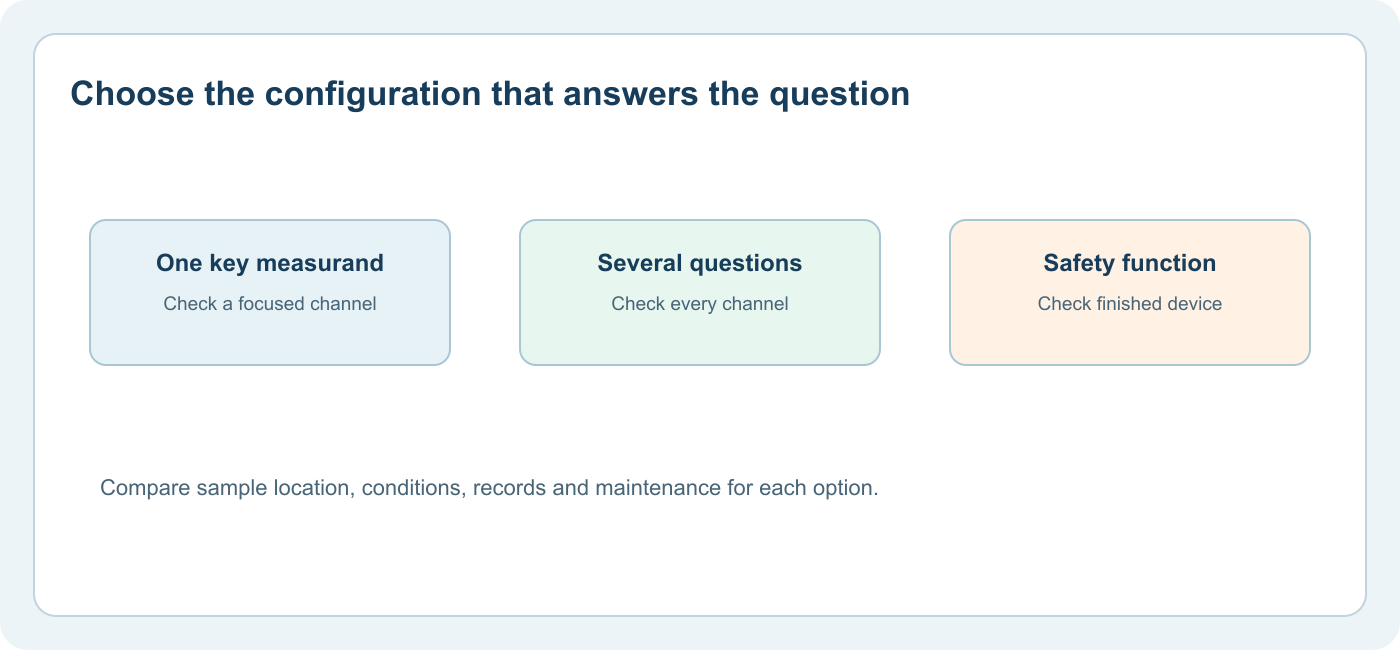Viewport: 1400px width, 650px height.
Task: Click the word "records" in the instructions
Action: (x=511, y=489)
